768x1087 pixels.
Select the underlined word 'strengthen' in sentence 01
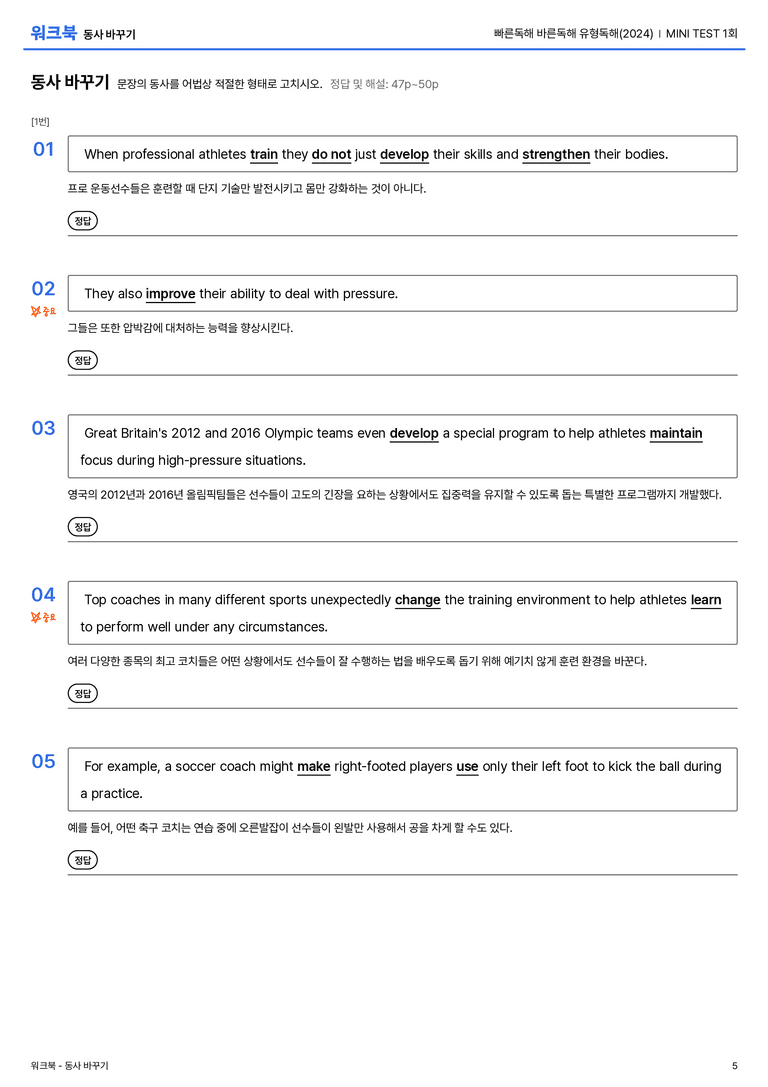pyautogui.click(x=556, y=155)
